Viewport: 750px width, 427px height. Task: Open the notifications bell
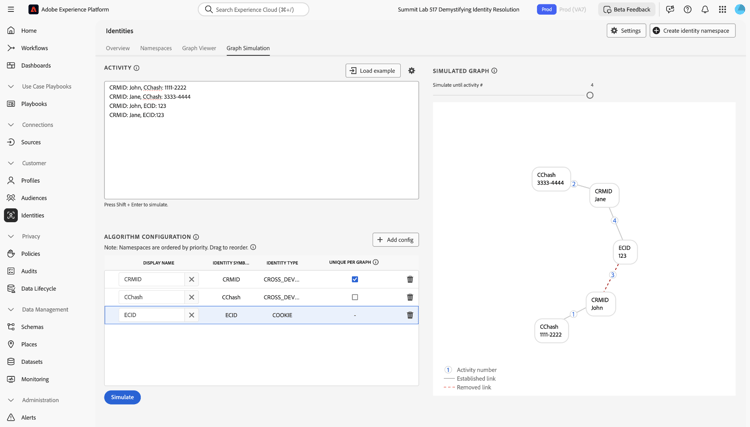pos(705,10)
